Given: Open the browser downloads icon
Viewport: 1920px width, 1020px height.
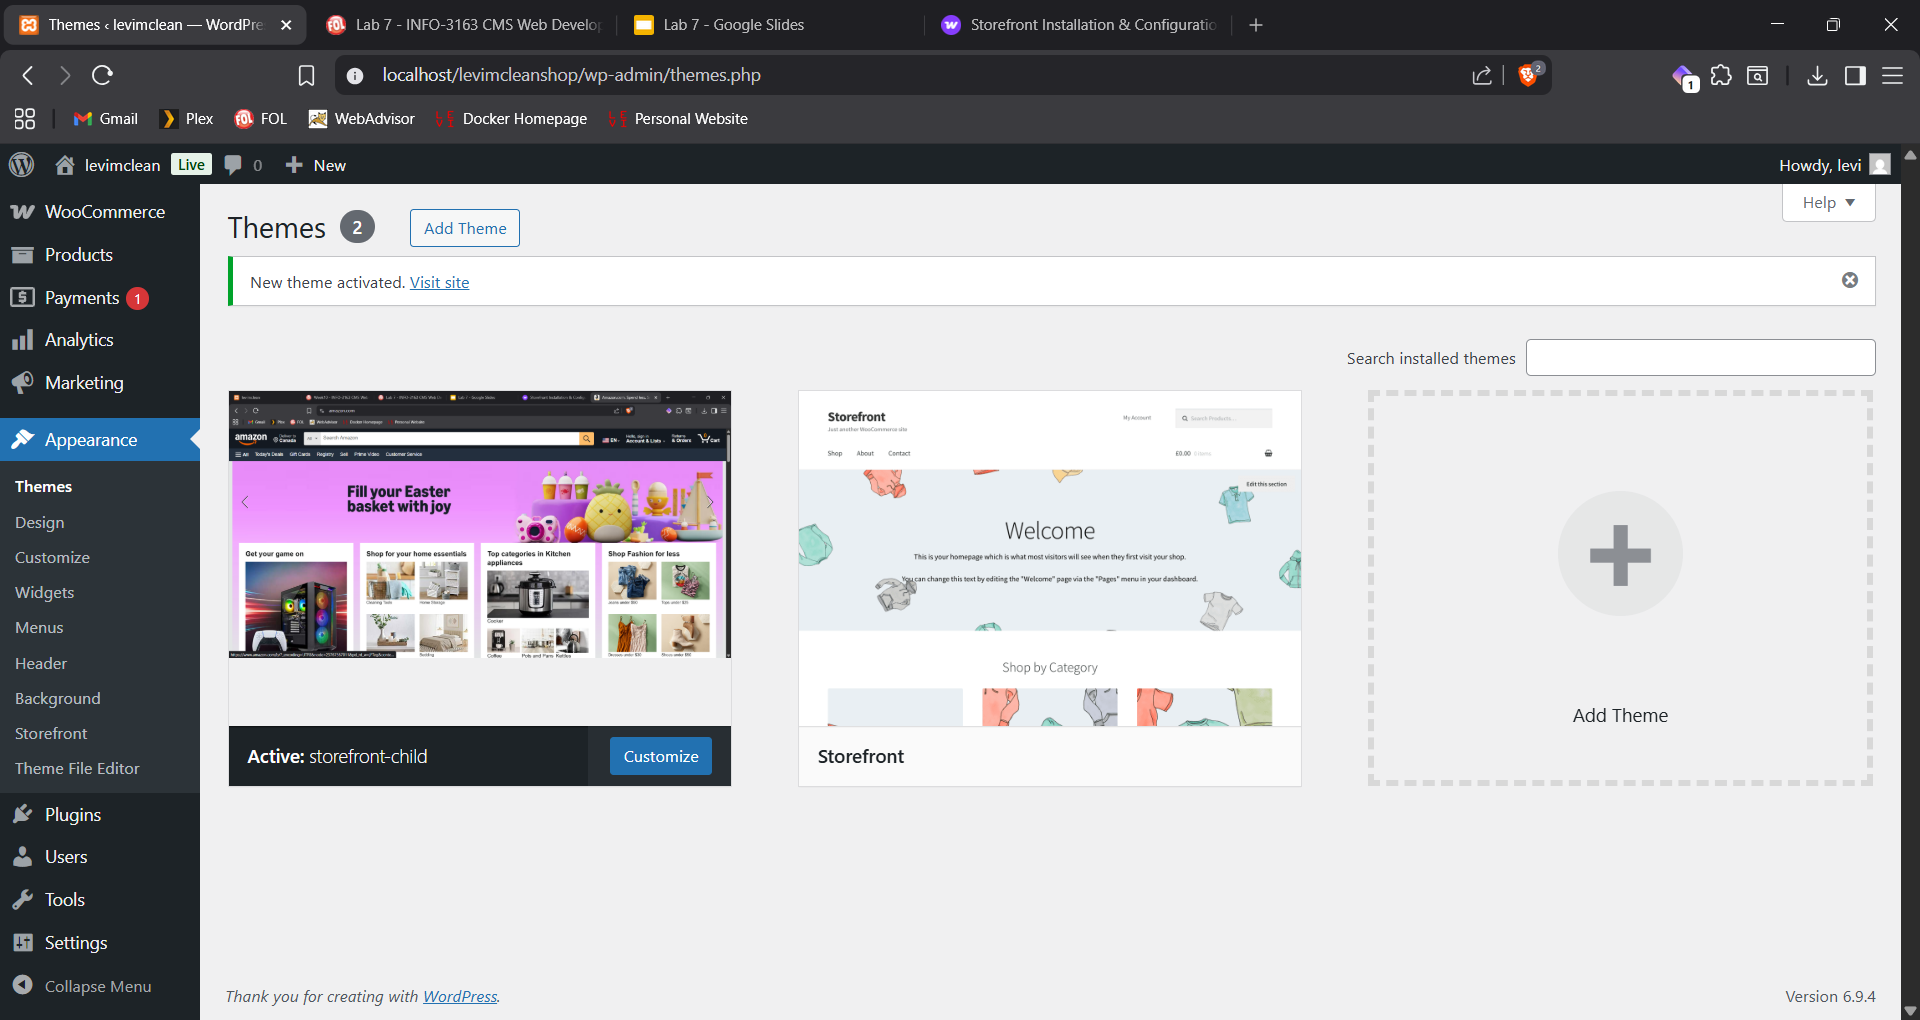Looking at the screenshot, I should [1817, 75].
